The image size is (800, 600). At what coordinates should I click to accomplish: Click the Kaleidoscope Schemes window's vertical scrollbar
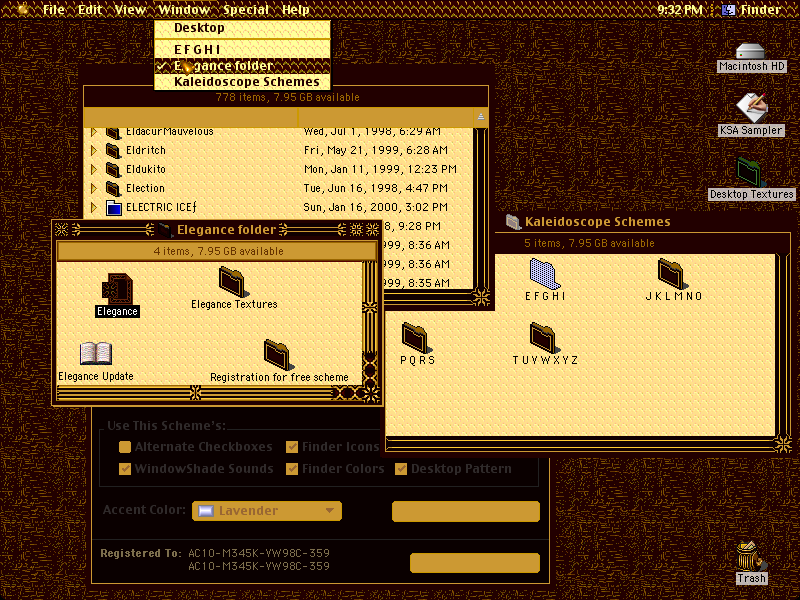[783, 345]
